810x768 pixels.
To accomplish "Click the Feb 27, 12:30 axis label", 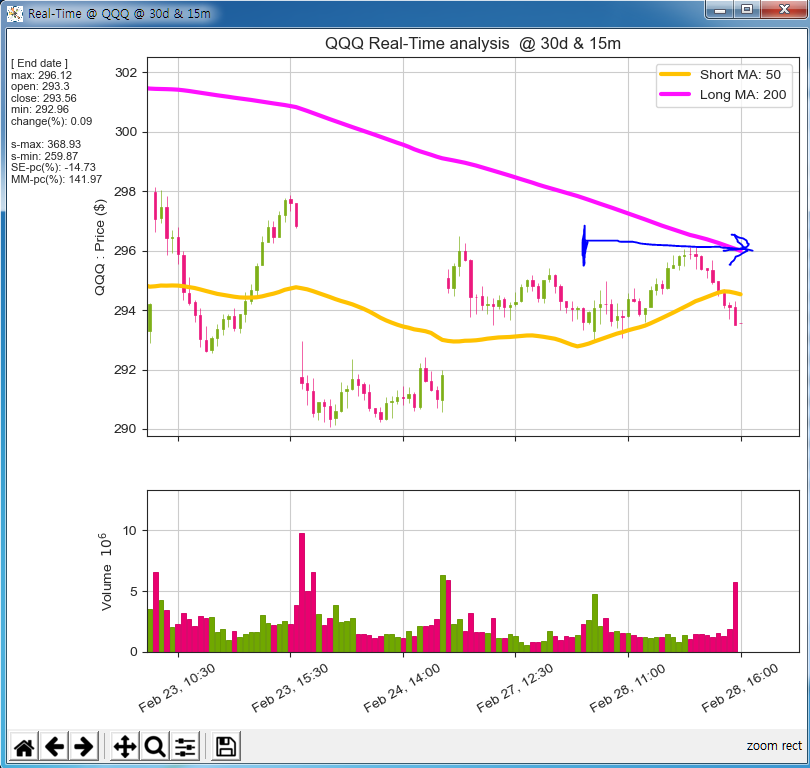I will pos(515,688).
